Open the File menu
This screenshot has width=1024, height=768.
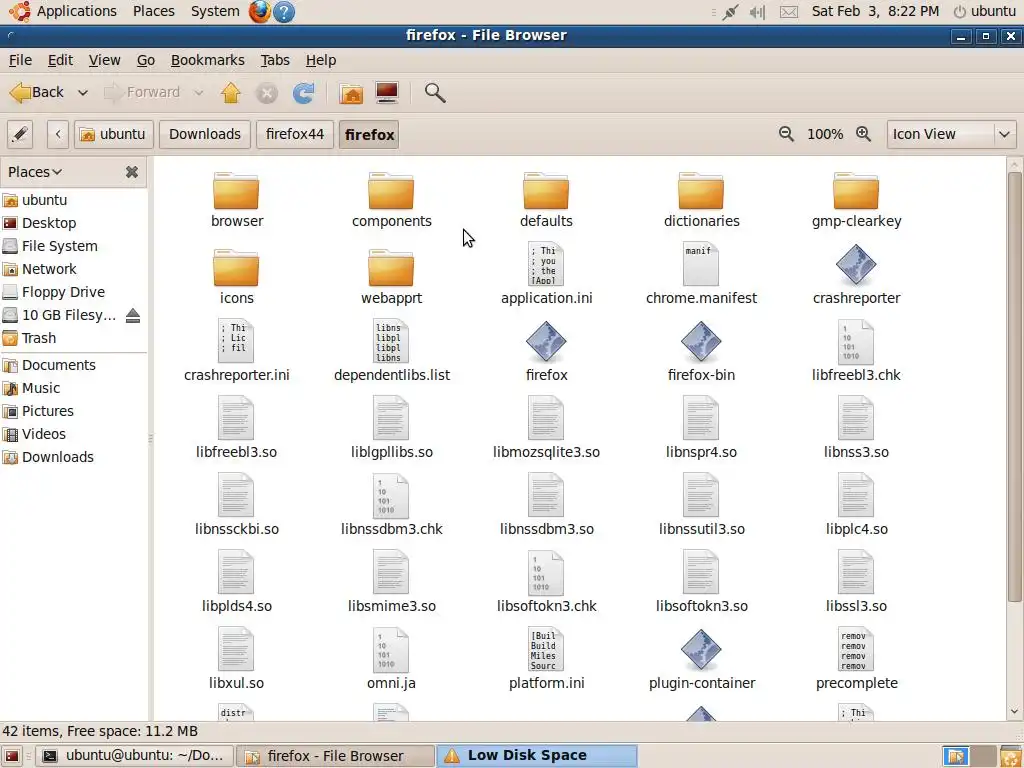coord(20,60)
